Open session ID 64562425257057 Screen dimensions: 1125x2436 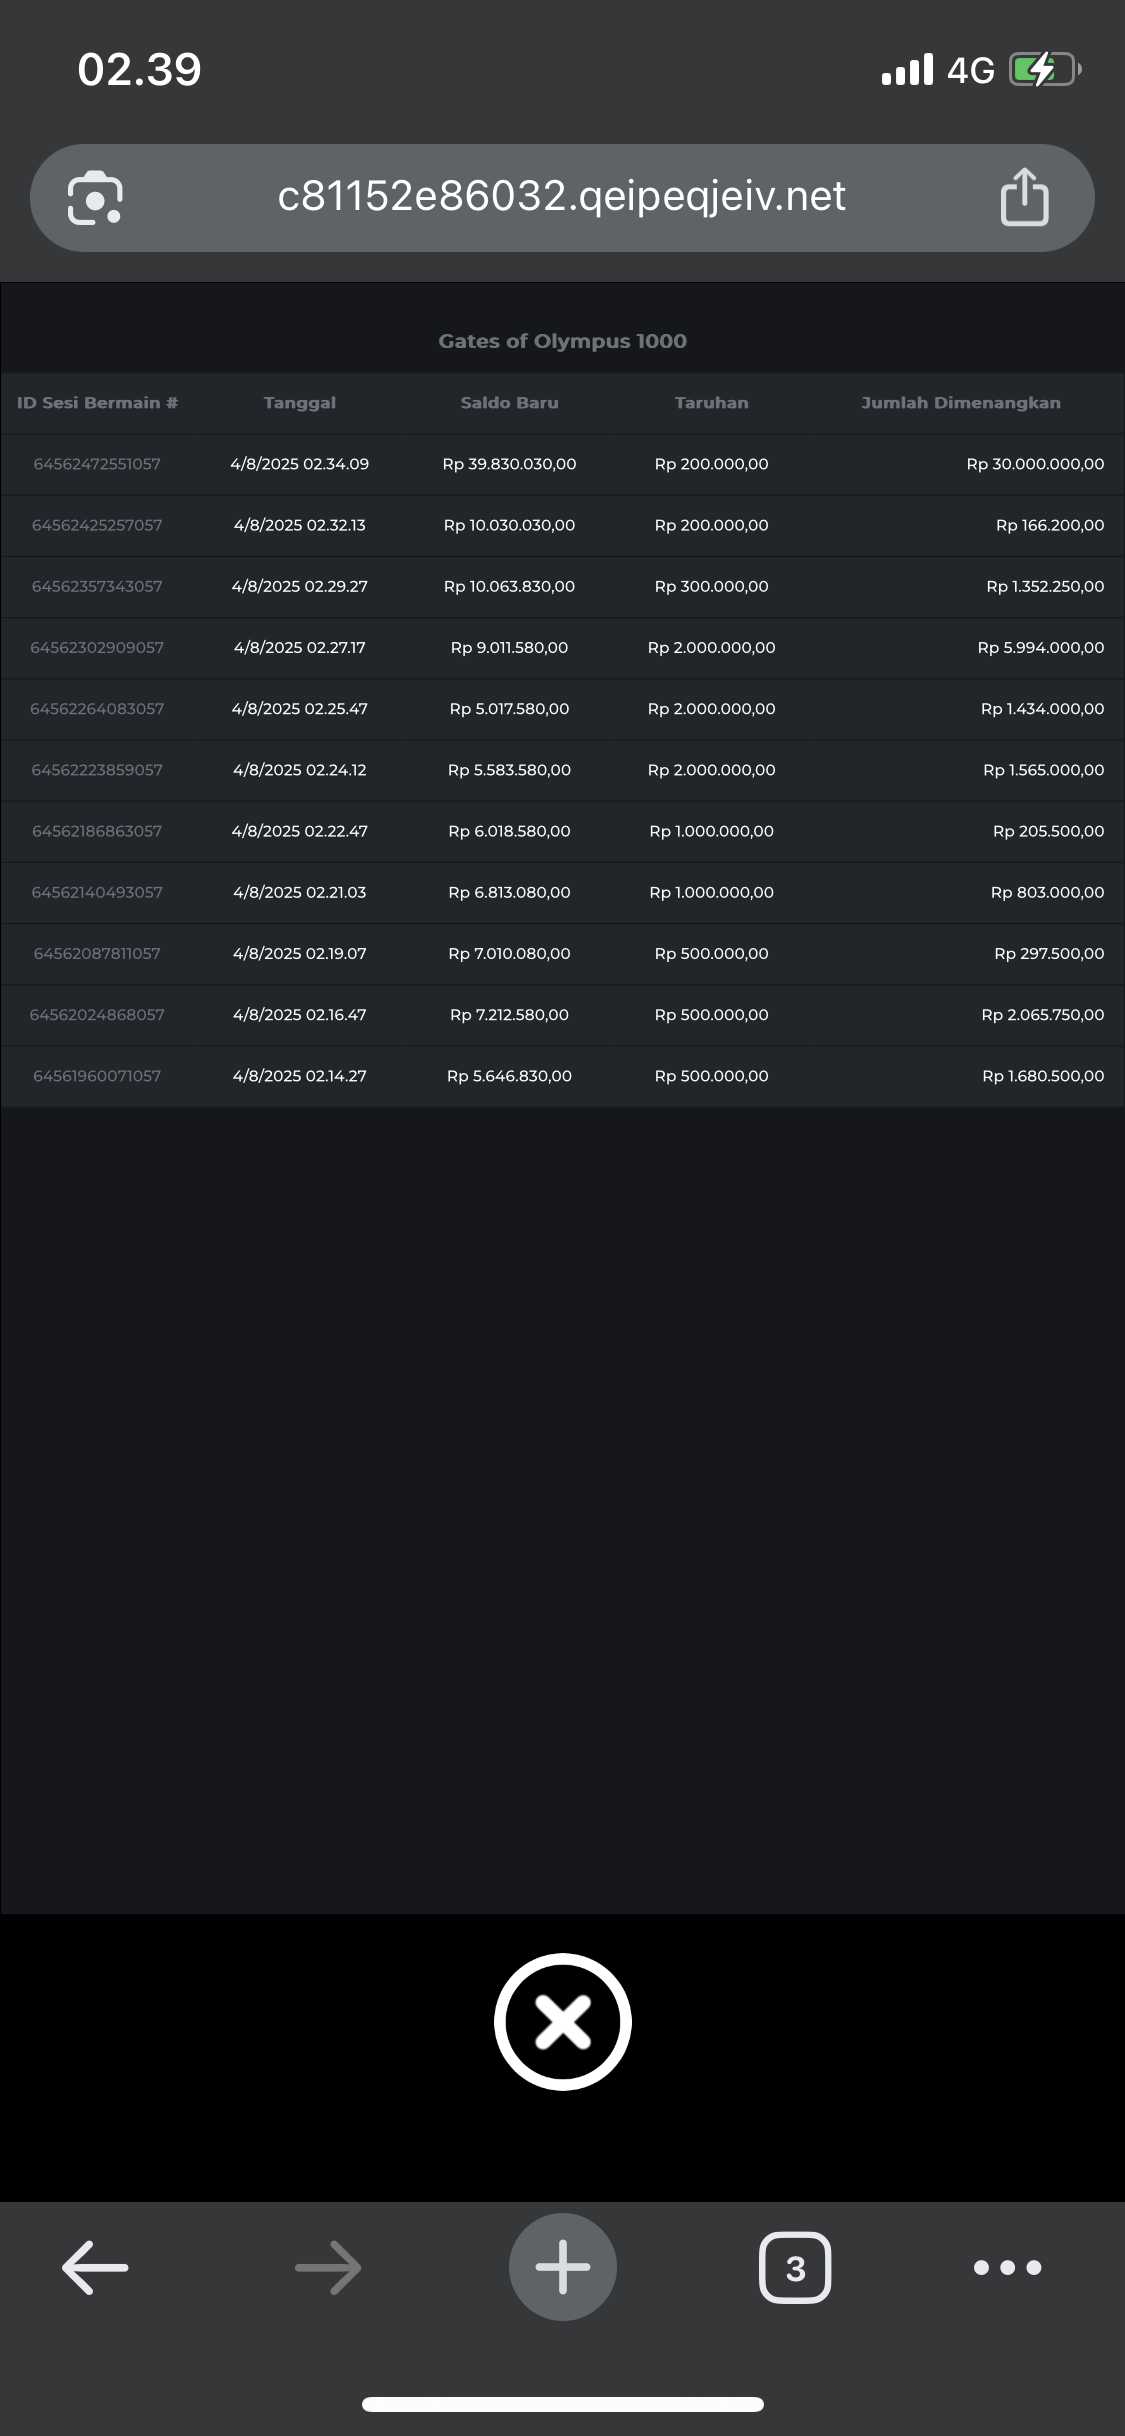[97, 525]
